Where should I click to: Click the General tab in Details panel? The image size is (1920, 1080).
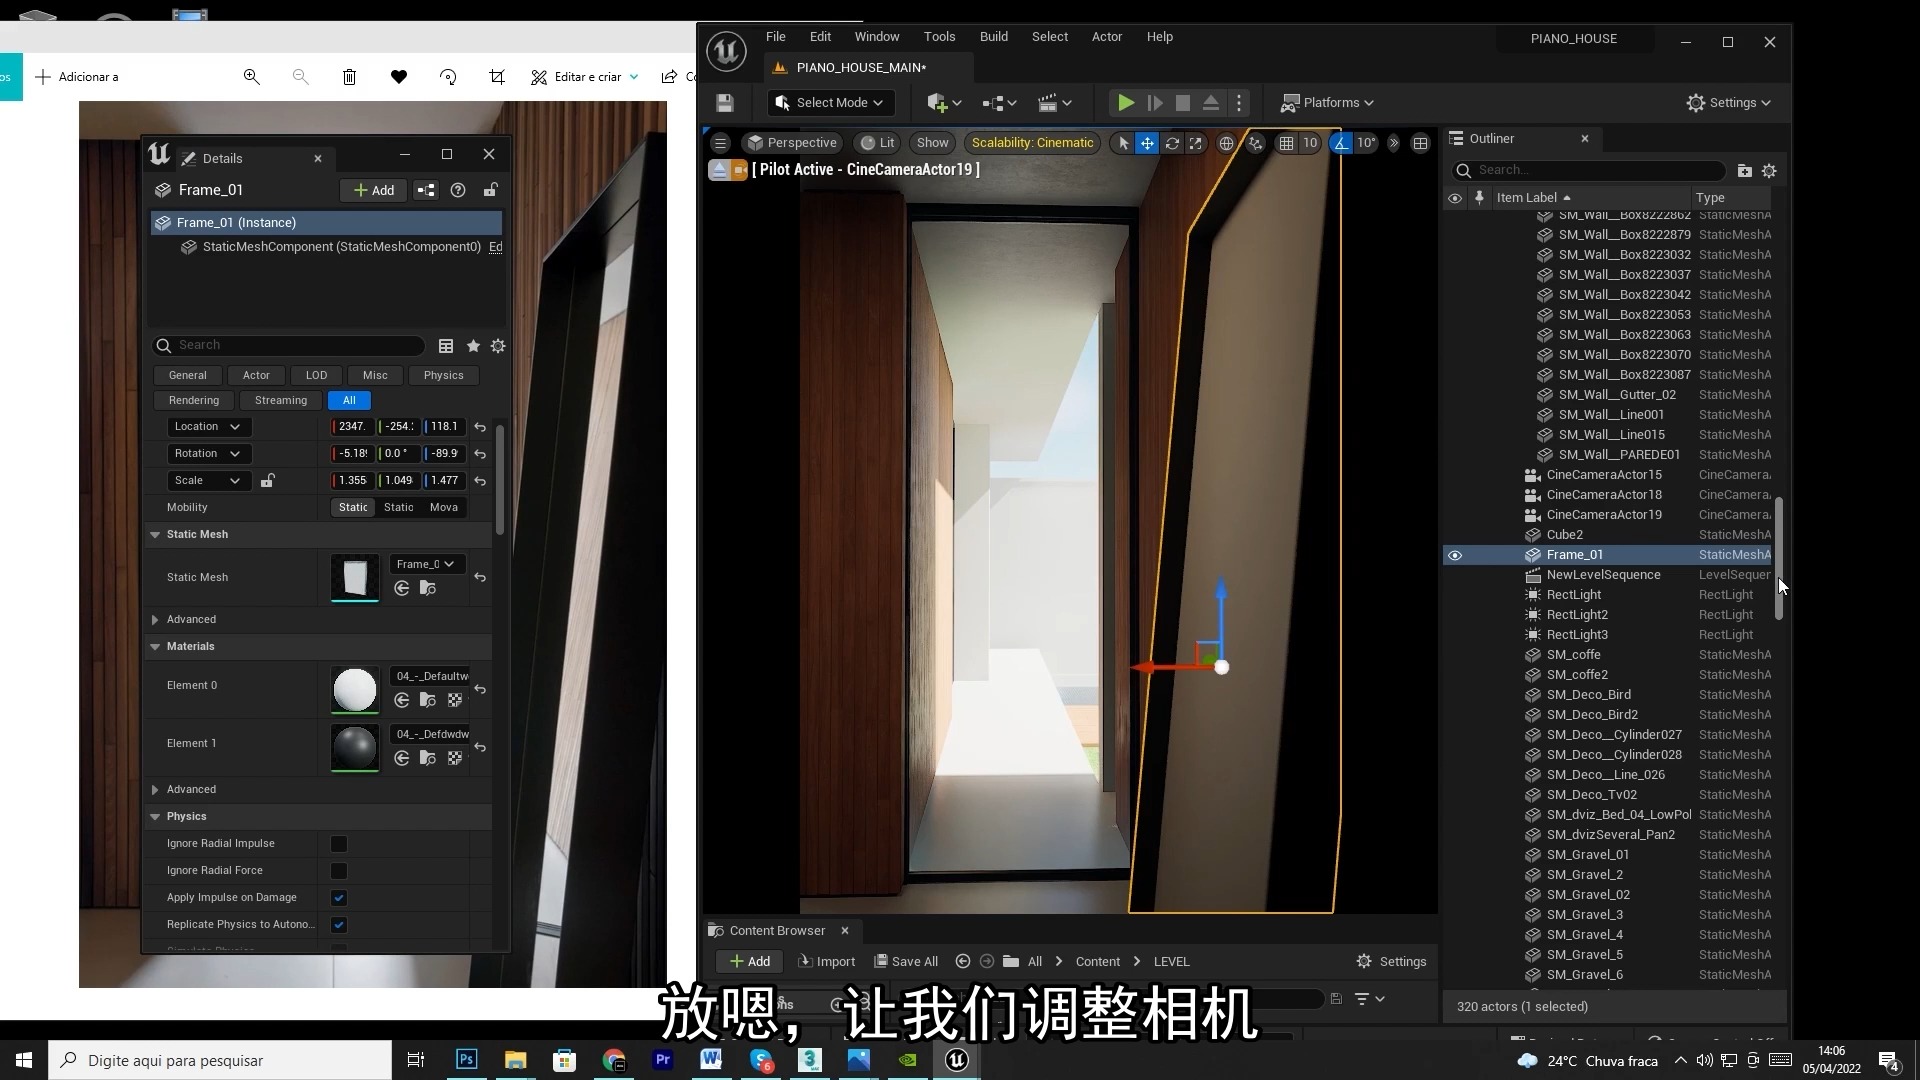tap(186, 375)
